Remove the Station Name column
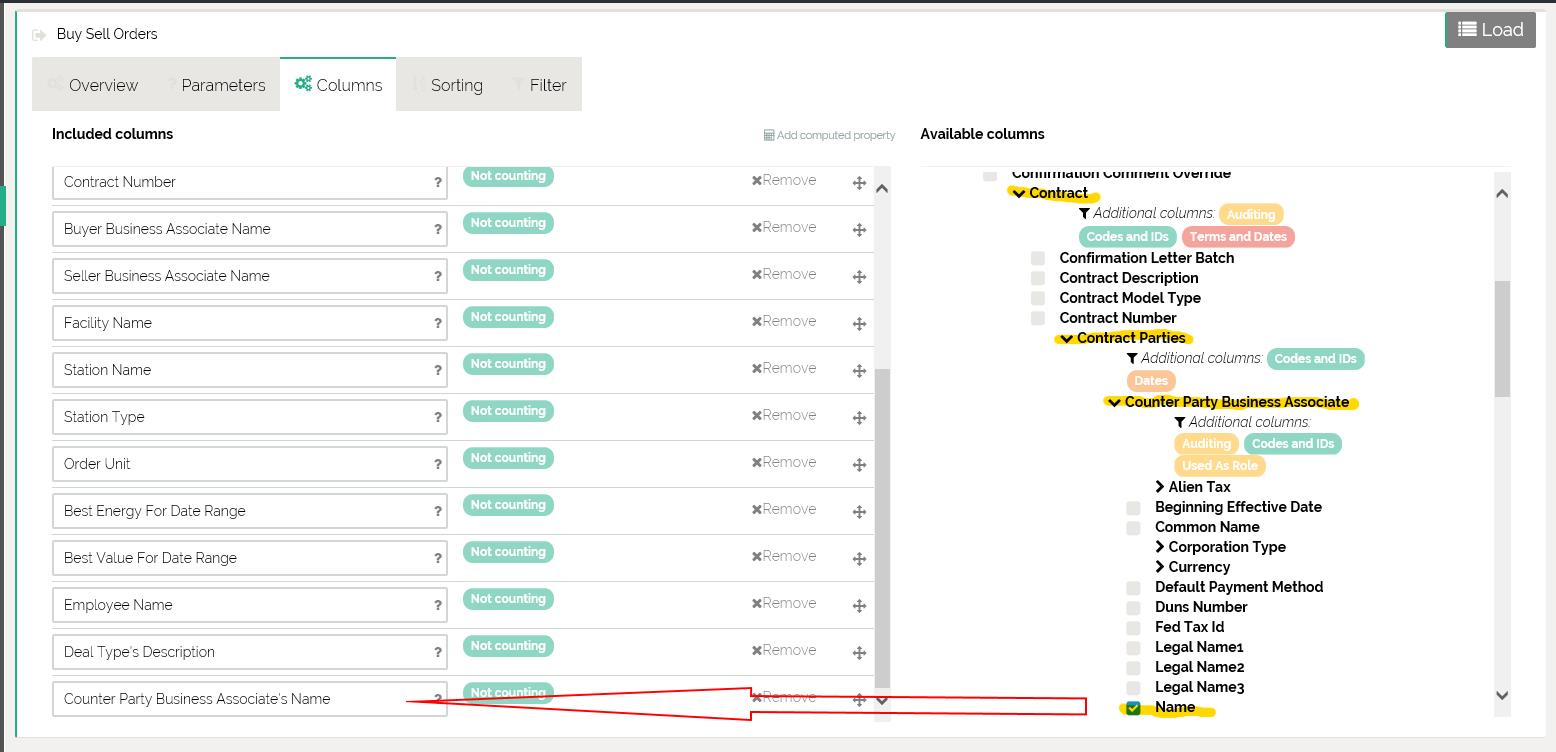This screenshot has height=752, width=1556. point(784,368)
